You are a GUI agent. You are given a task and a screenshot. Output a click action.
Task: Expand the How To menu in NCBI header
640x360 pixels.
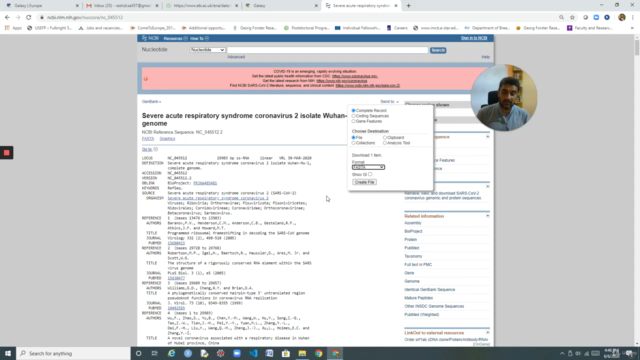click(199, 38)
